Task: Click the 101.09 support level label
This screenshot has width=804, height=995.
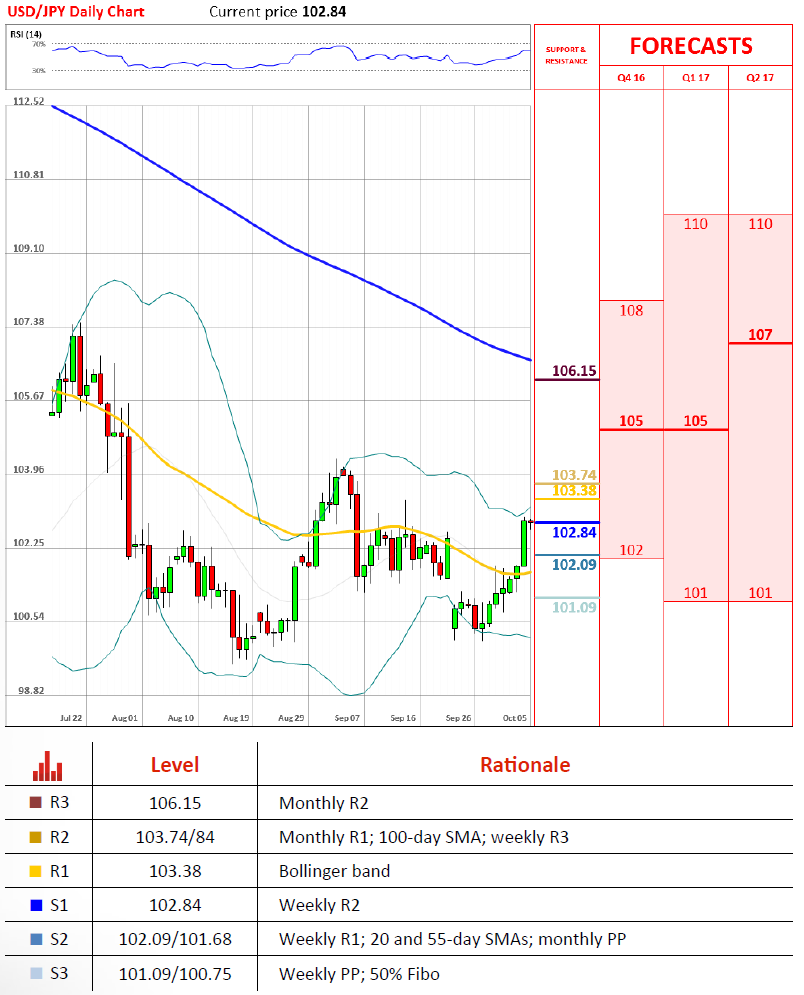Action: click(x=574, y=607)
